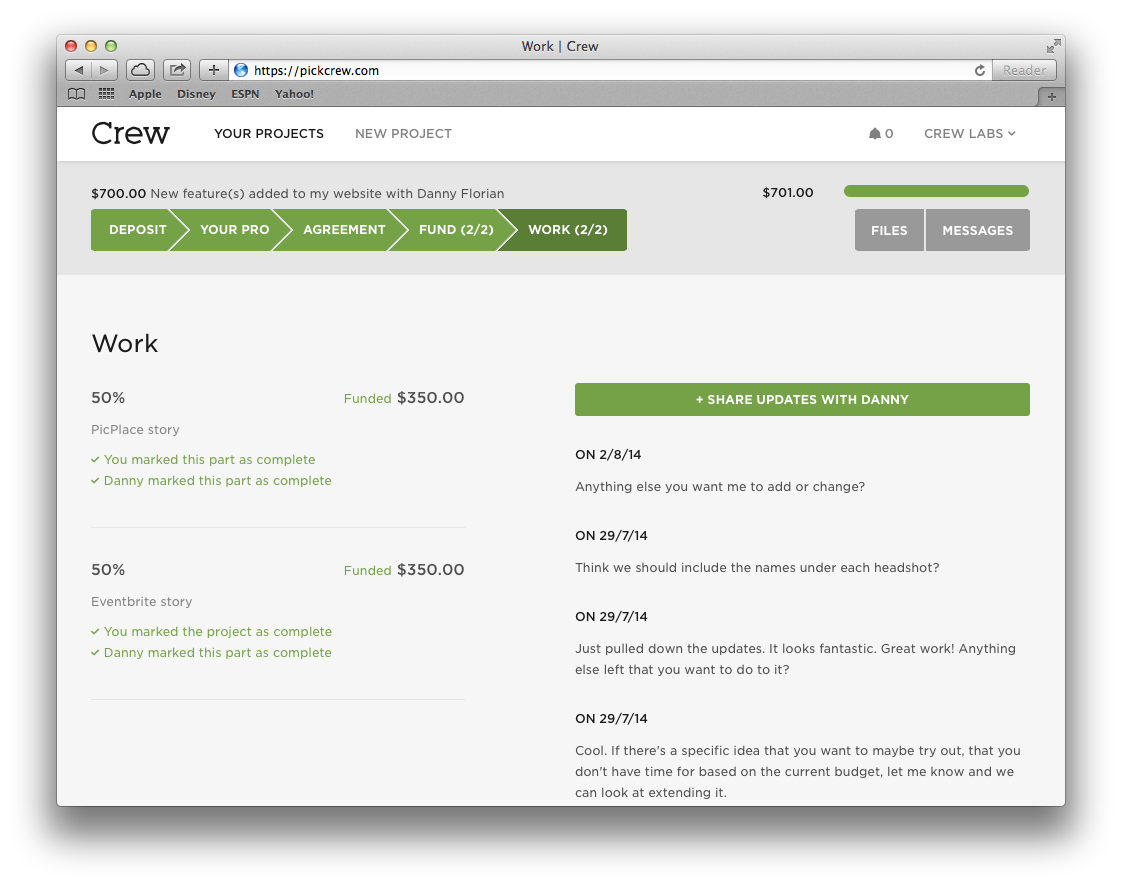The height and width of the screenshot is (885, 1122).
Task: Click the Share icon in Safari toolbar
Action: point(177,70)
